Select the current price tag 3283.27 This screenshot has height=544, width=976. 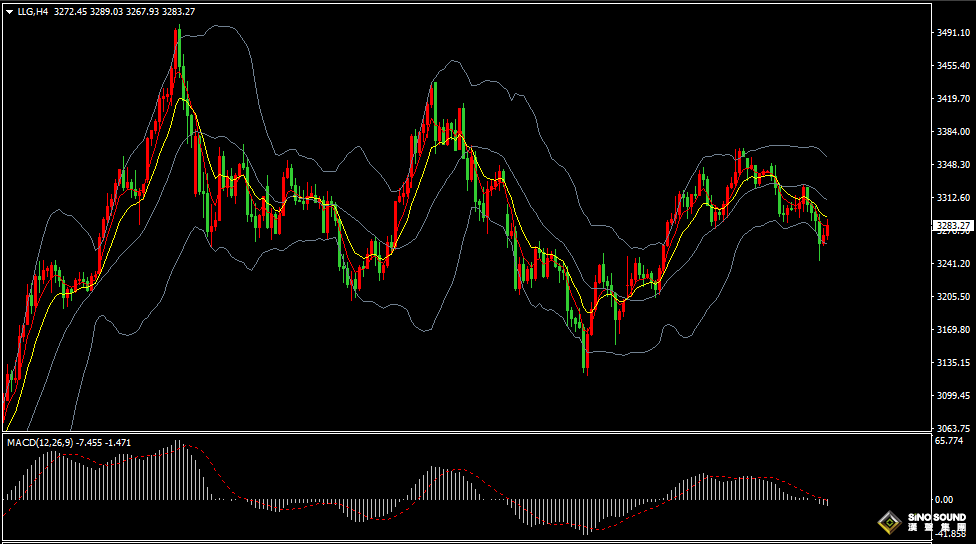click(953, 226)
